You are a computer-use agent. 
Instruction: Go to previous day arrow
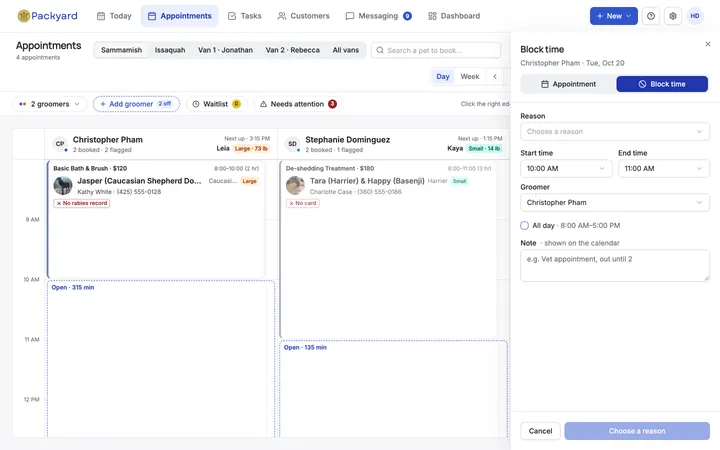click(495, 77)
